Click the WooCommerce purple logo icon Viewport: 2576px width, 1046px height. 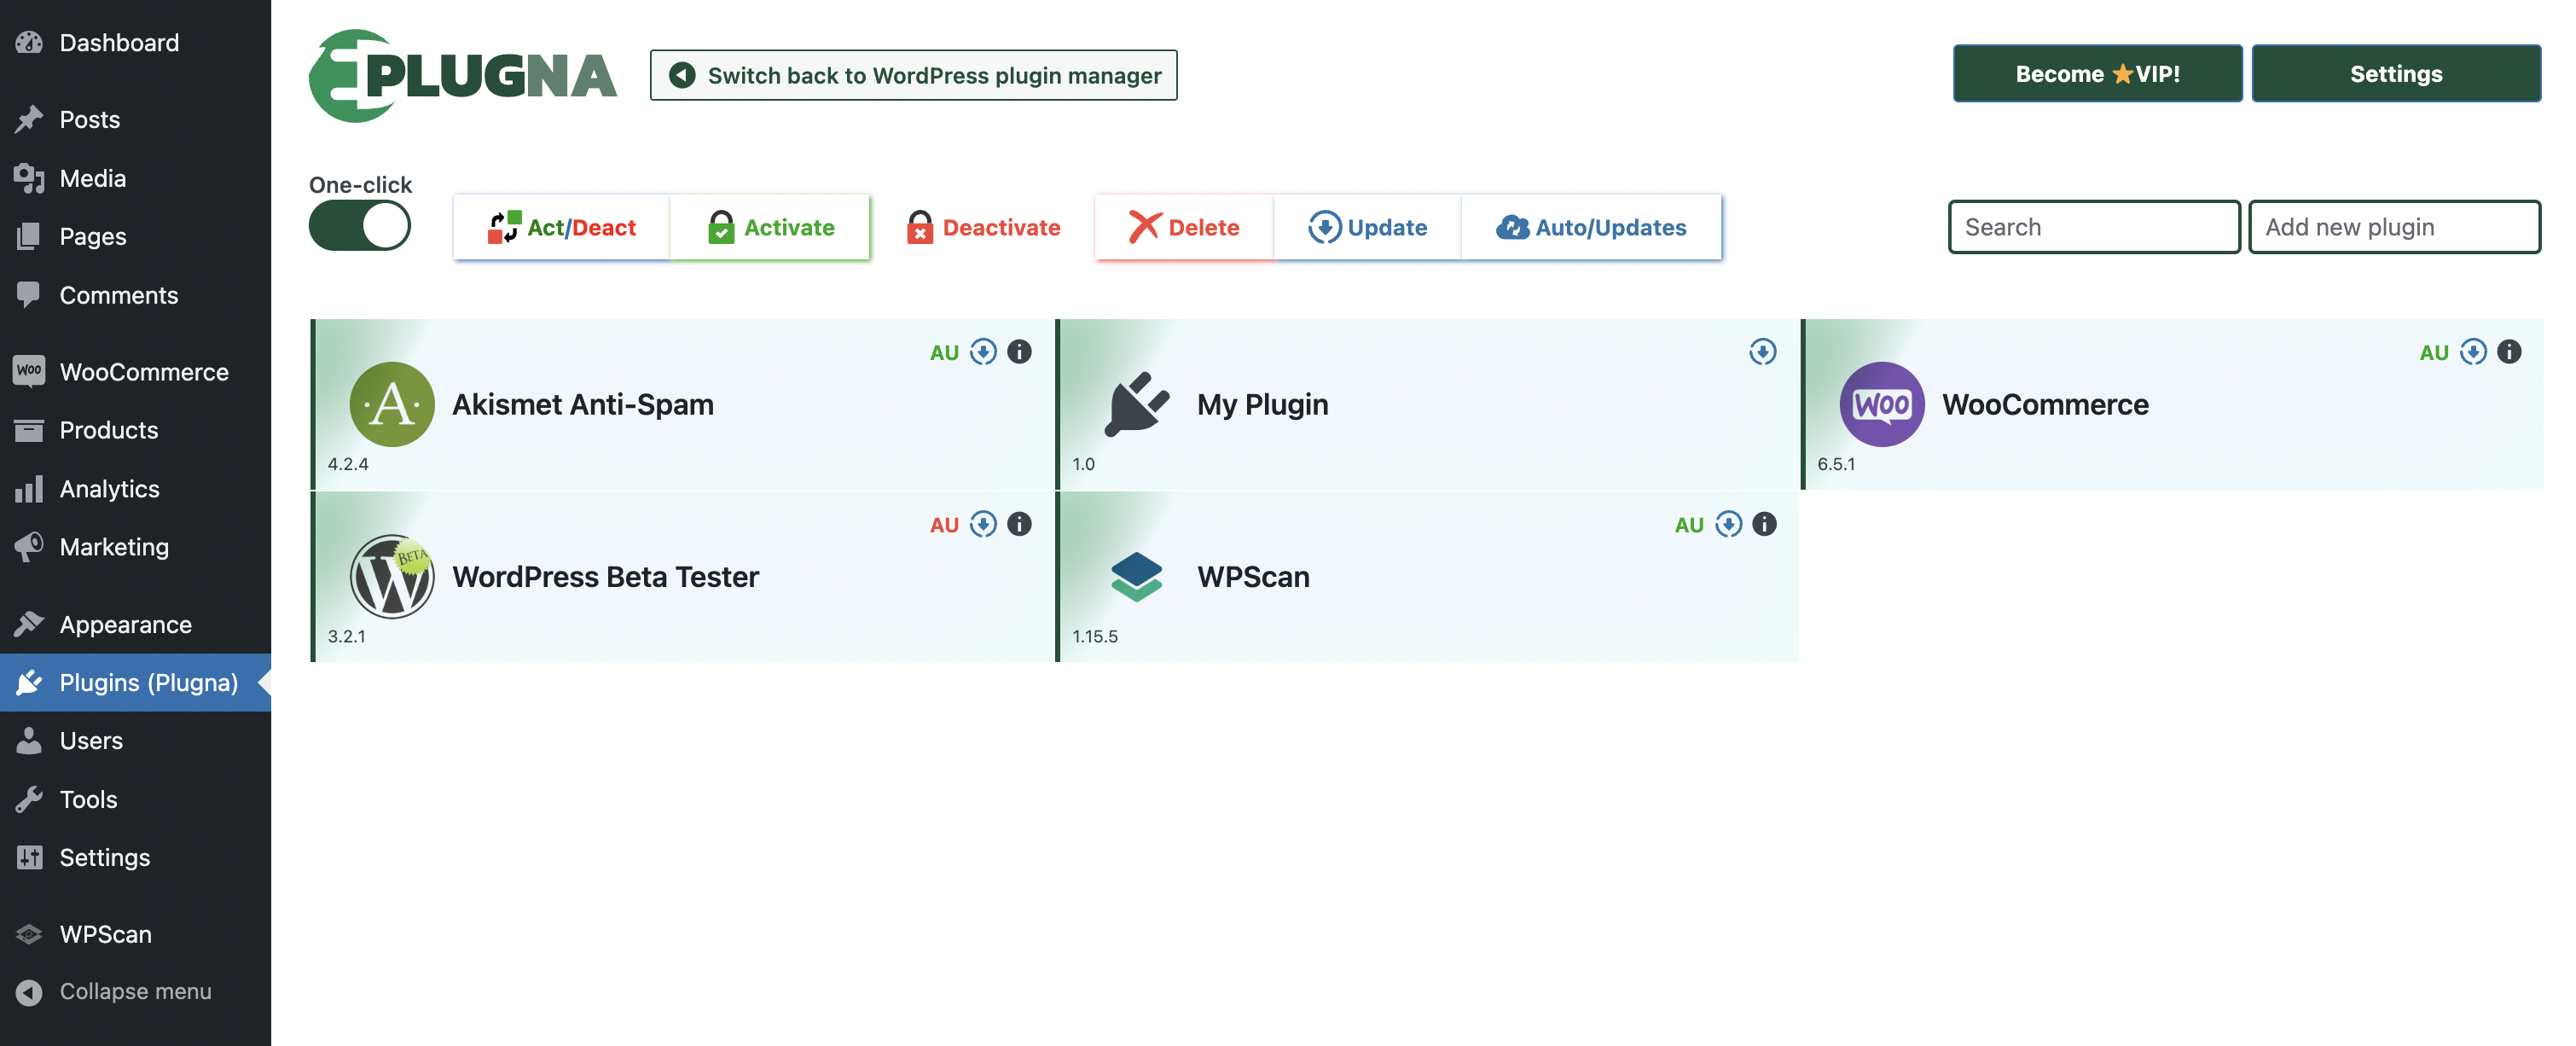point(1882,404)
